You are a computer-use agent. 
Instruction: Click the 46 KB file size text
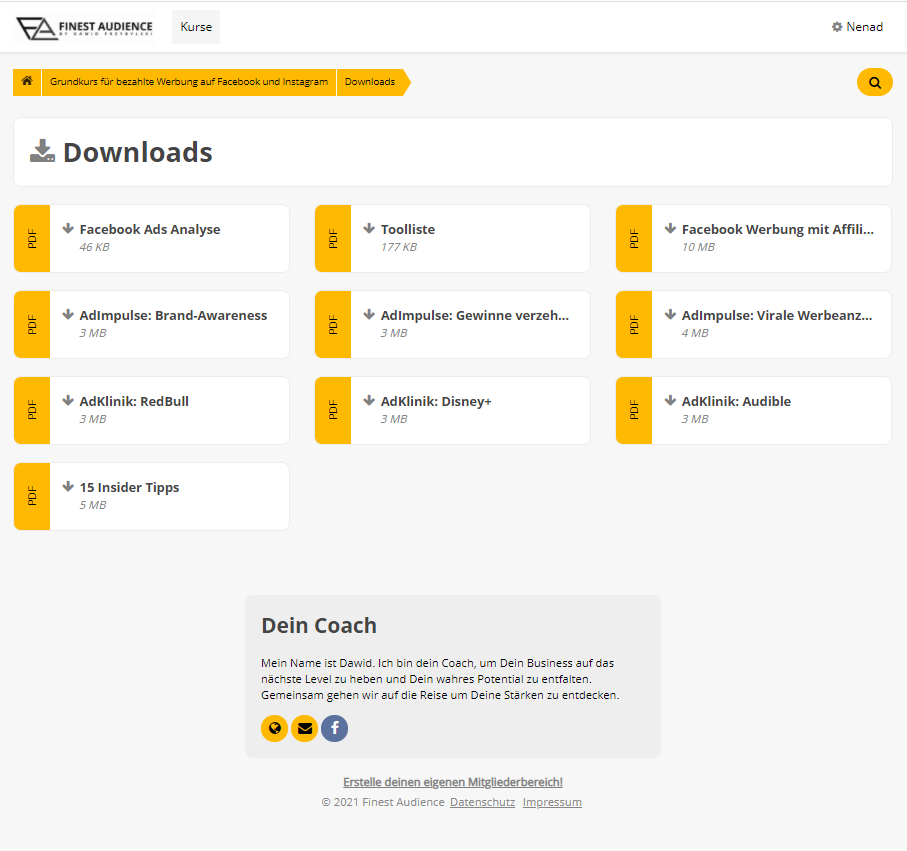[x=94, y=247]
